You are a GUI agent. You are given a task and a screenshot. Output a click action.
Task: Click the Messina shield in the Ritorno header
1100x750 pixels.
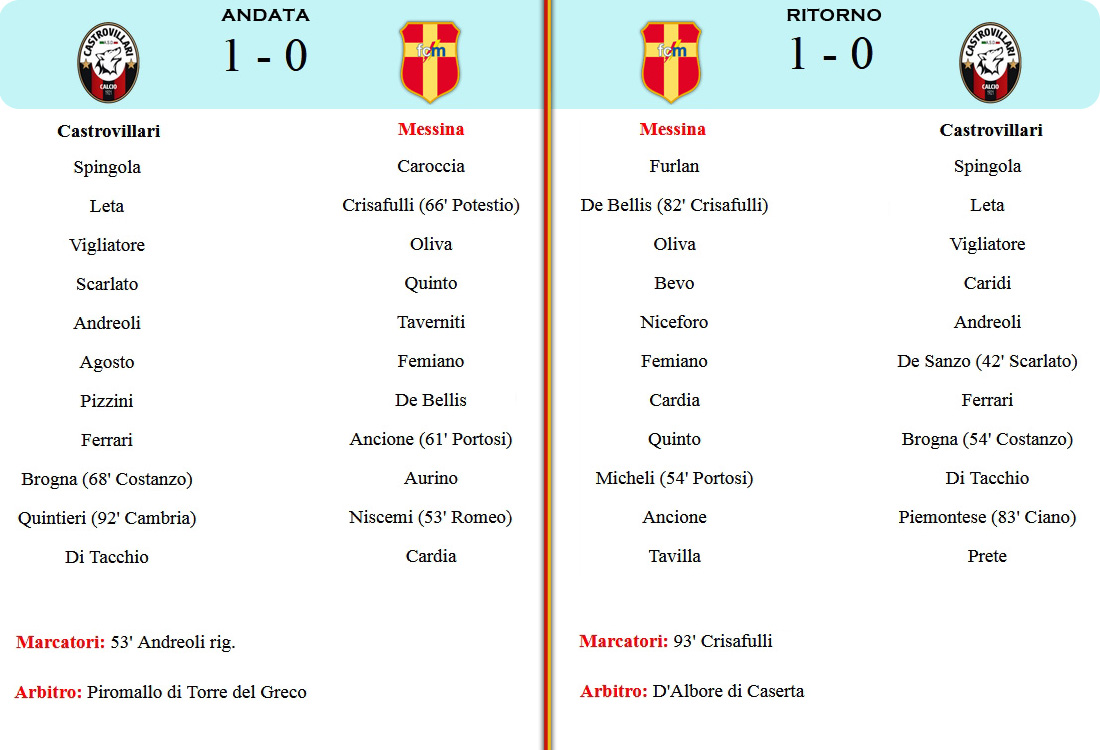tap(671, 62)
